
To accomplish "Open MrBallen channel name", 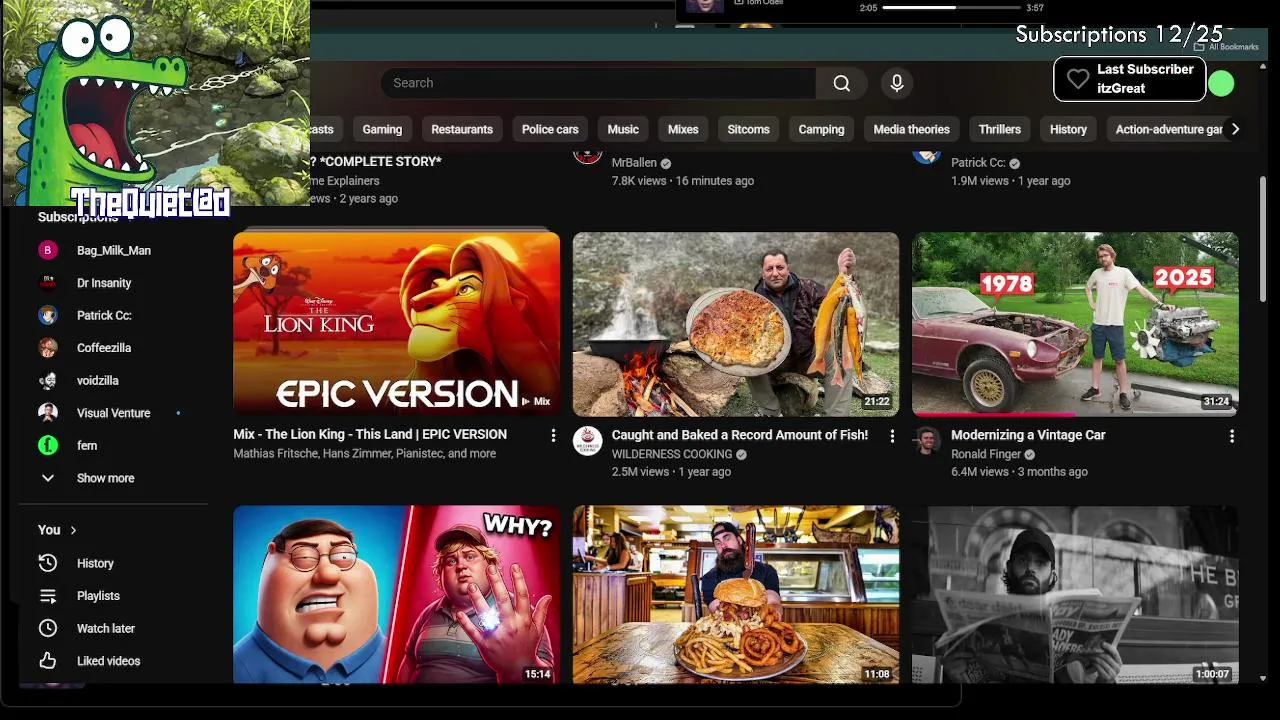I will coord(634,163).
